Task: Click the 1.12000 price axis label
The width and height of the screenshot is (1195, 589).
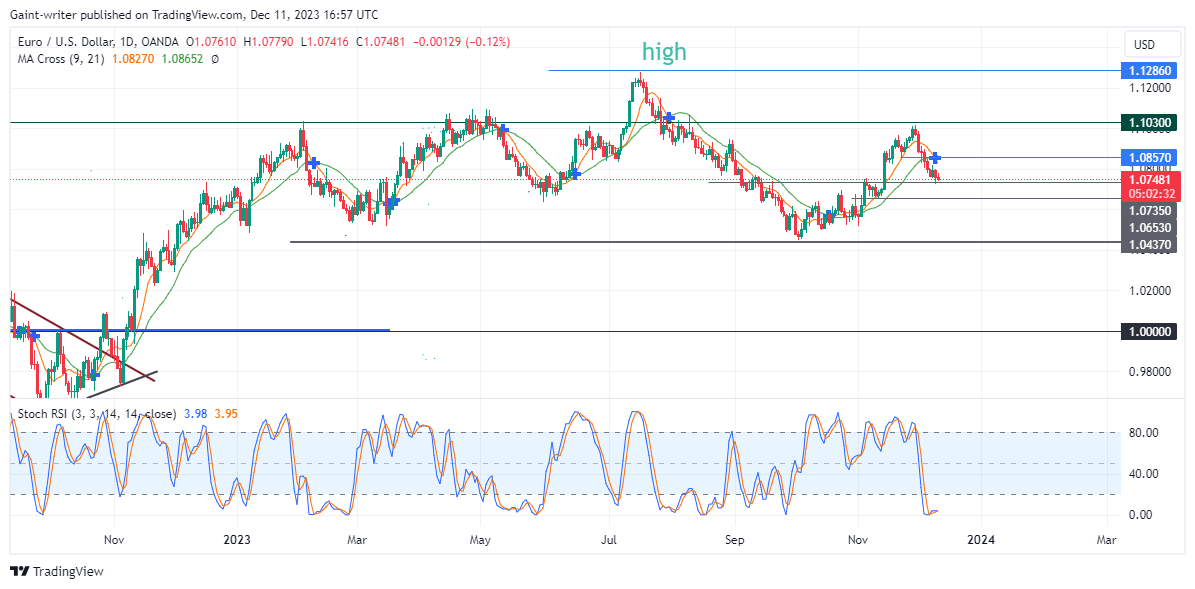Action: click(1149, 88)
